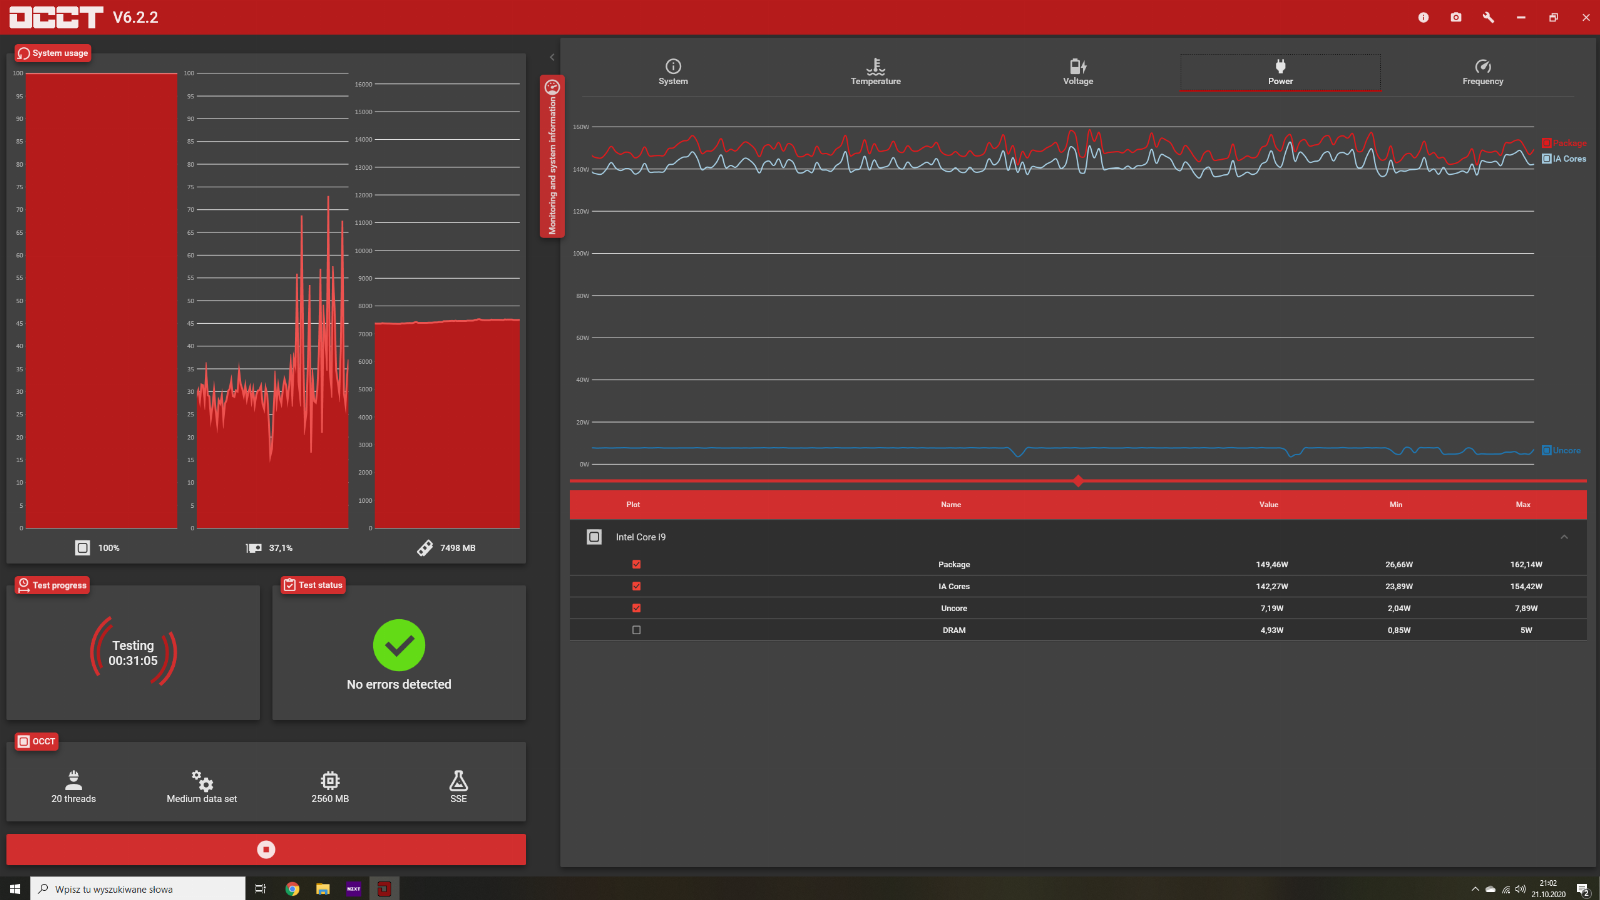Toggle the Monitoring and system information side tab
Viewport: 1600px width, 900px height.
tap(552, 156)
